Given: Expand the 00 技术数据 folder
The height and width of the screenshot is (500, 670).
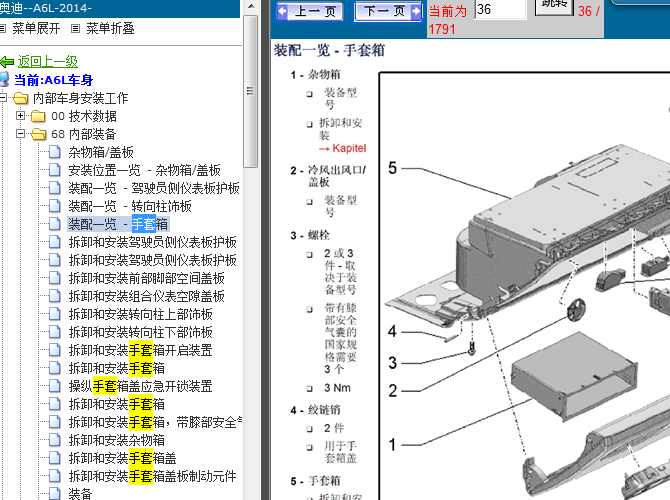Looking at the screenshot, I should click(x=20, y=115).
